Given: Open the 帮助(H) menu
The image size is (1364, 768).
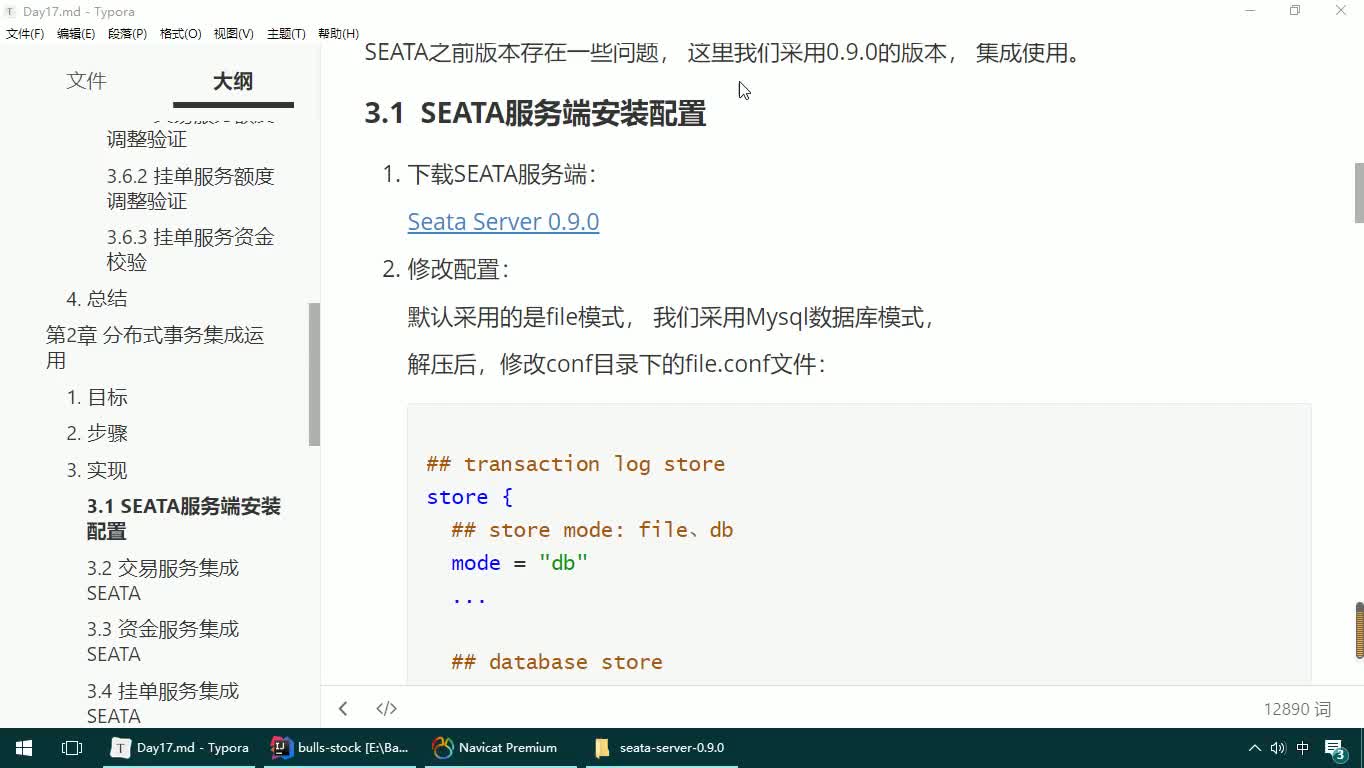Looking at the screenshot, I should [x=338, y=33].
